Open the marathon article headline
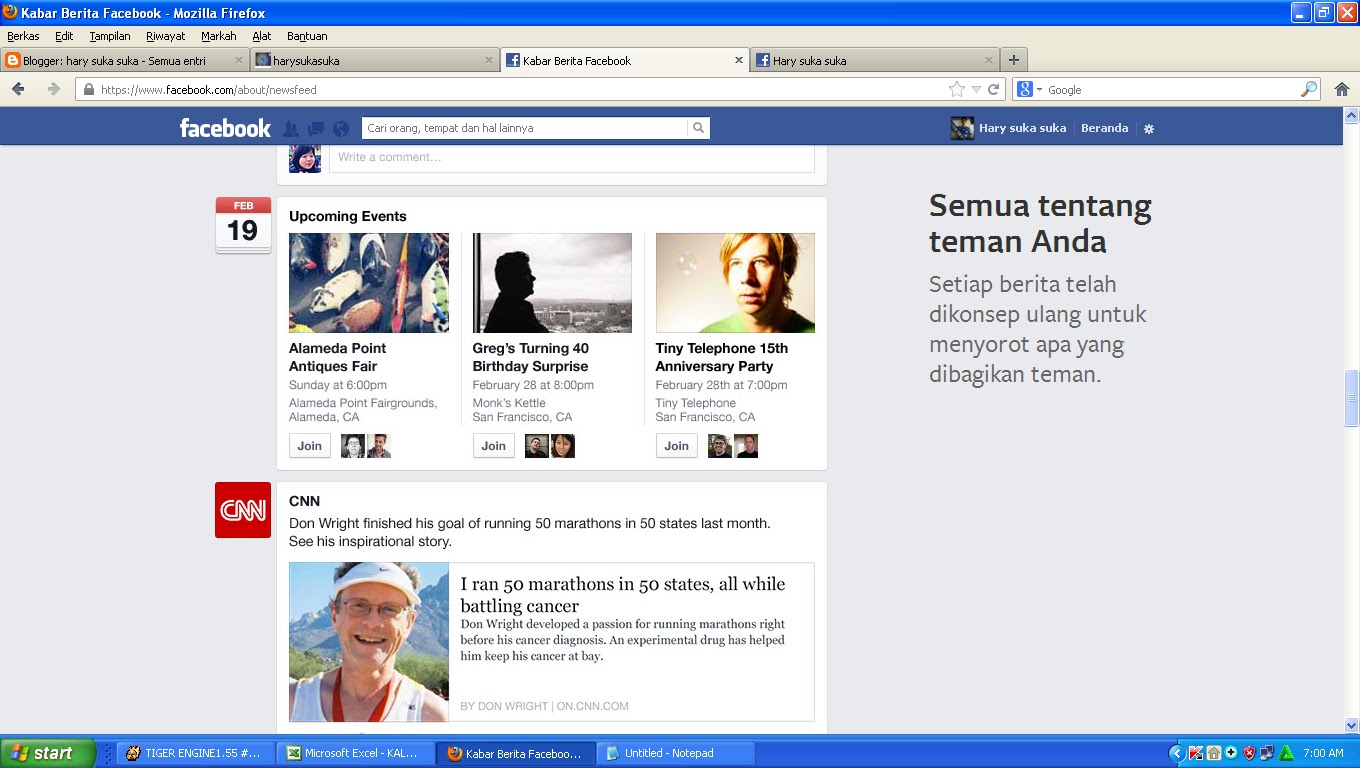 point(623,595)
